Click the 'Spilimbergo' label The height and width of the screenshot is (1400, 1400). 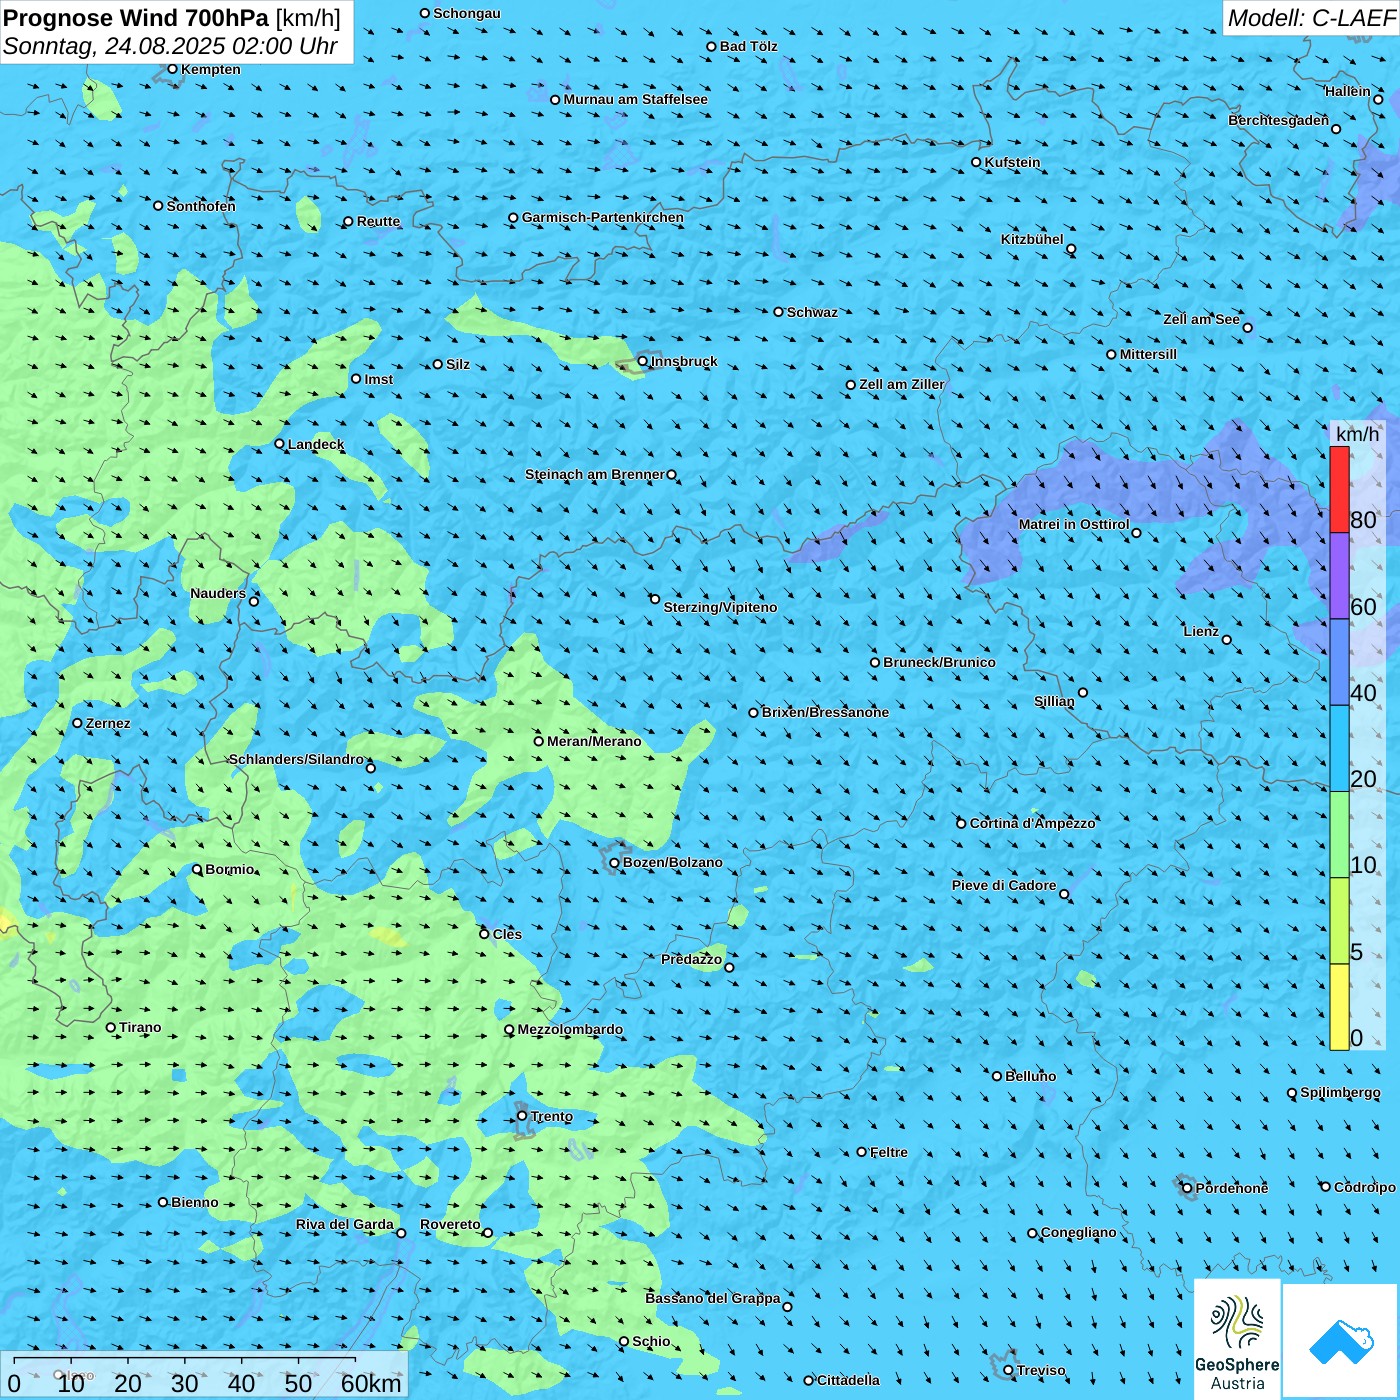[x=1340, y=1092]
